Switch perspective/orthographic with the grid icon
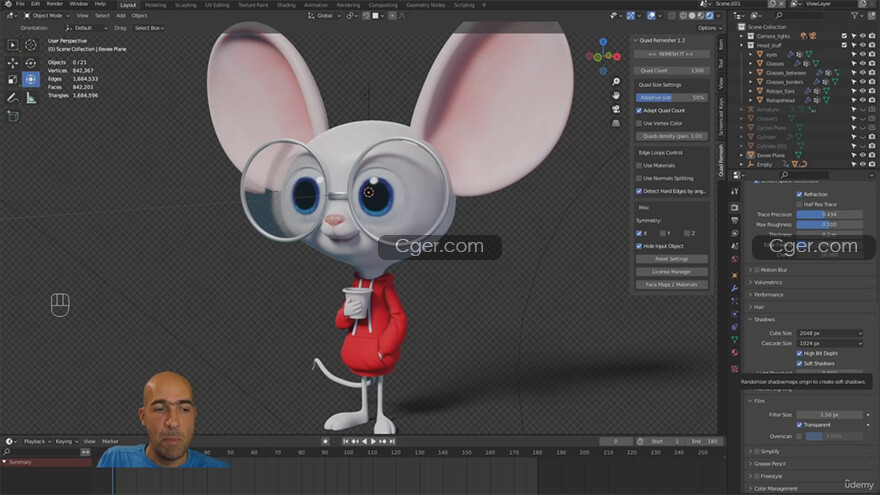This screenshot has height=495, width=880. pos(616,122)
